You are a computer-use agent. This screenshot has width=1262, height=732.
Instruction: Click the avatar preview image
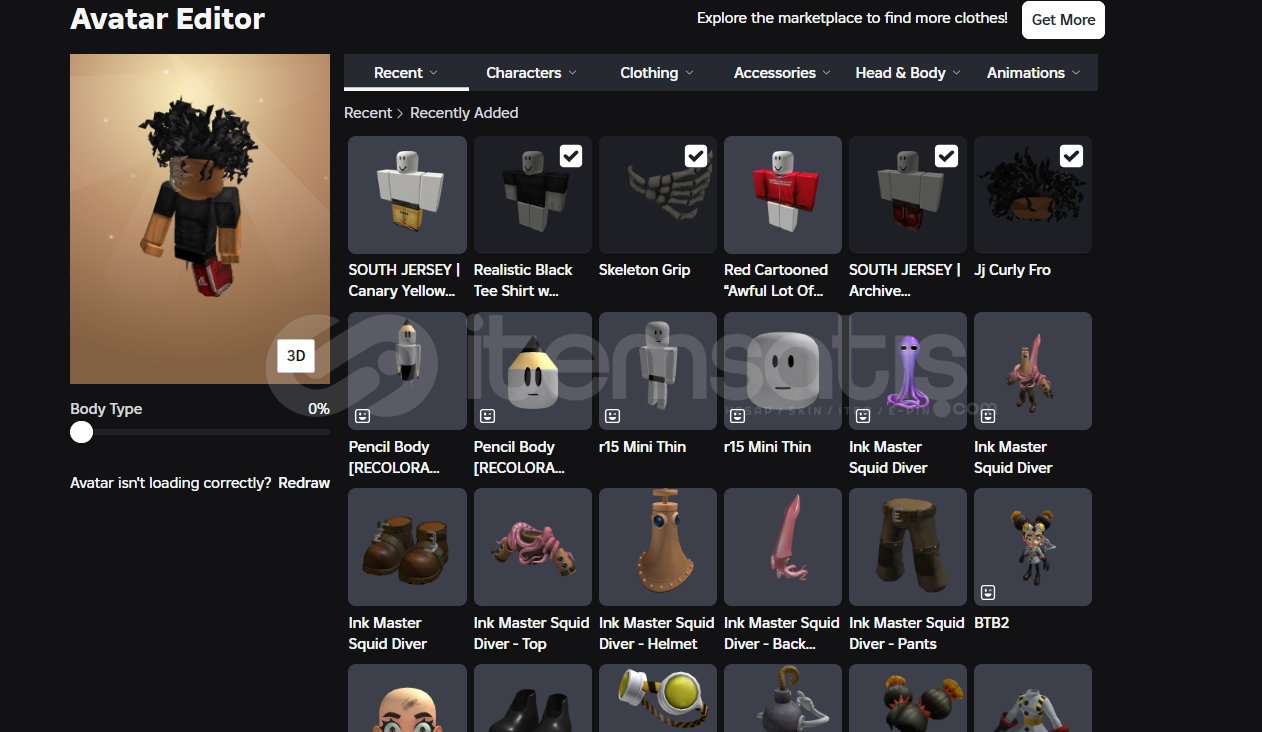point(200,219)
